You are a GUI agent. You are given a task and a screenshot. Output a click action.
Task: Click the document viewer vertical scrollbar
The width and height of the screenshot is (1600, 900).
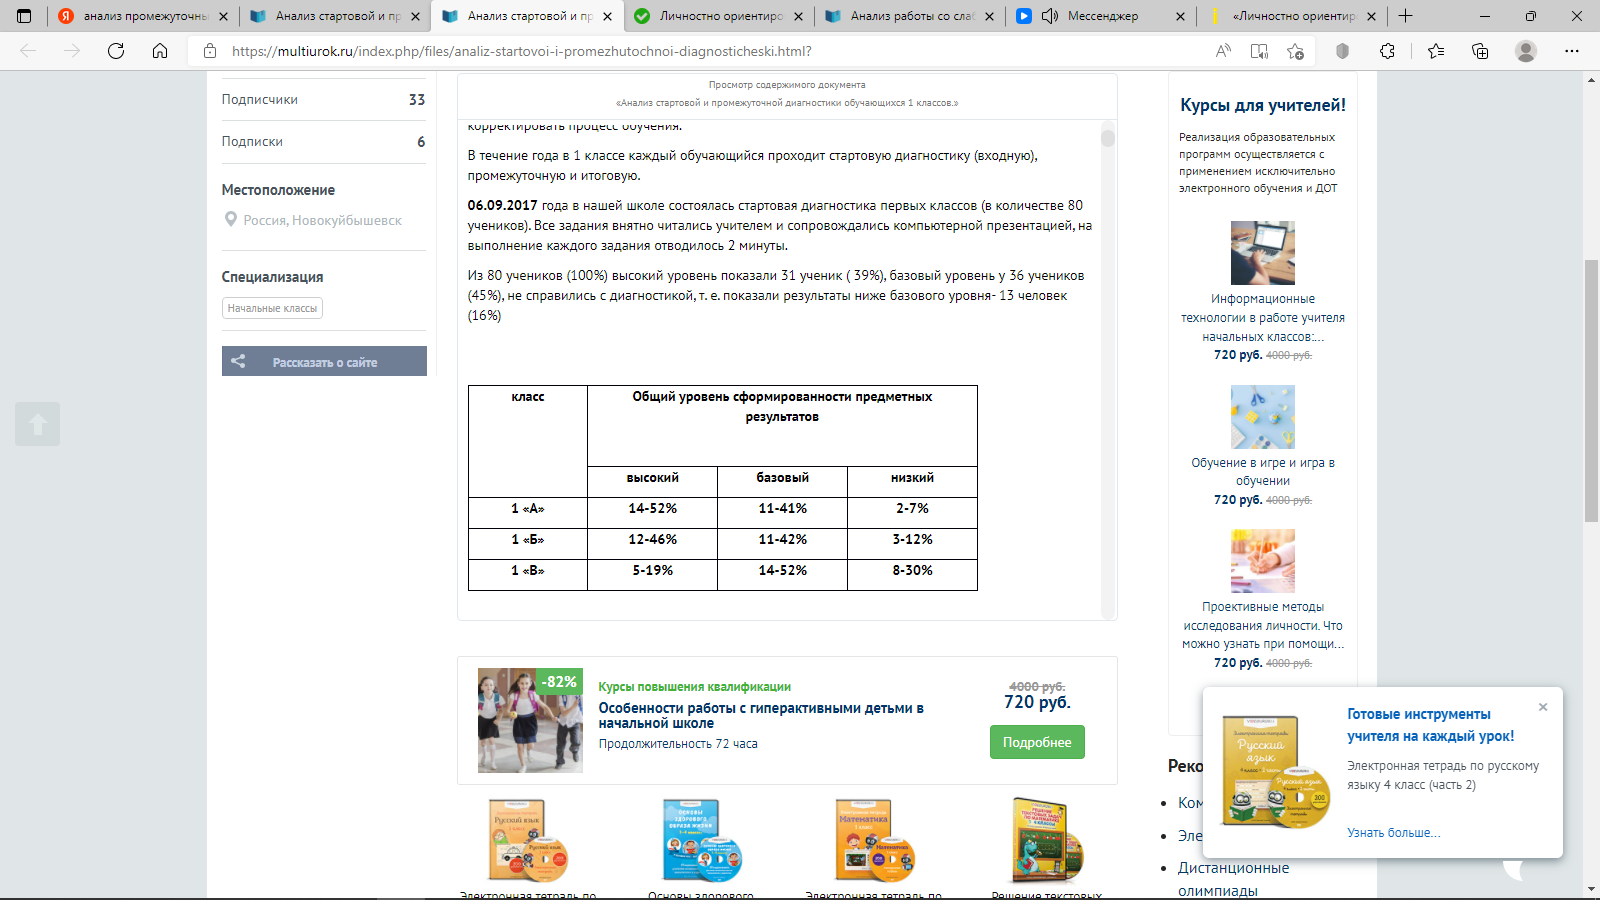coord(1107,370)
